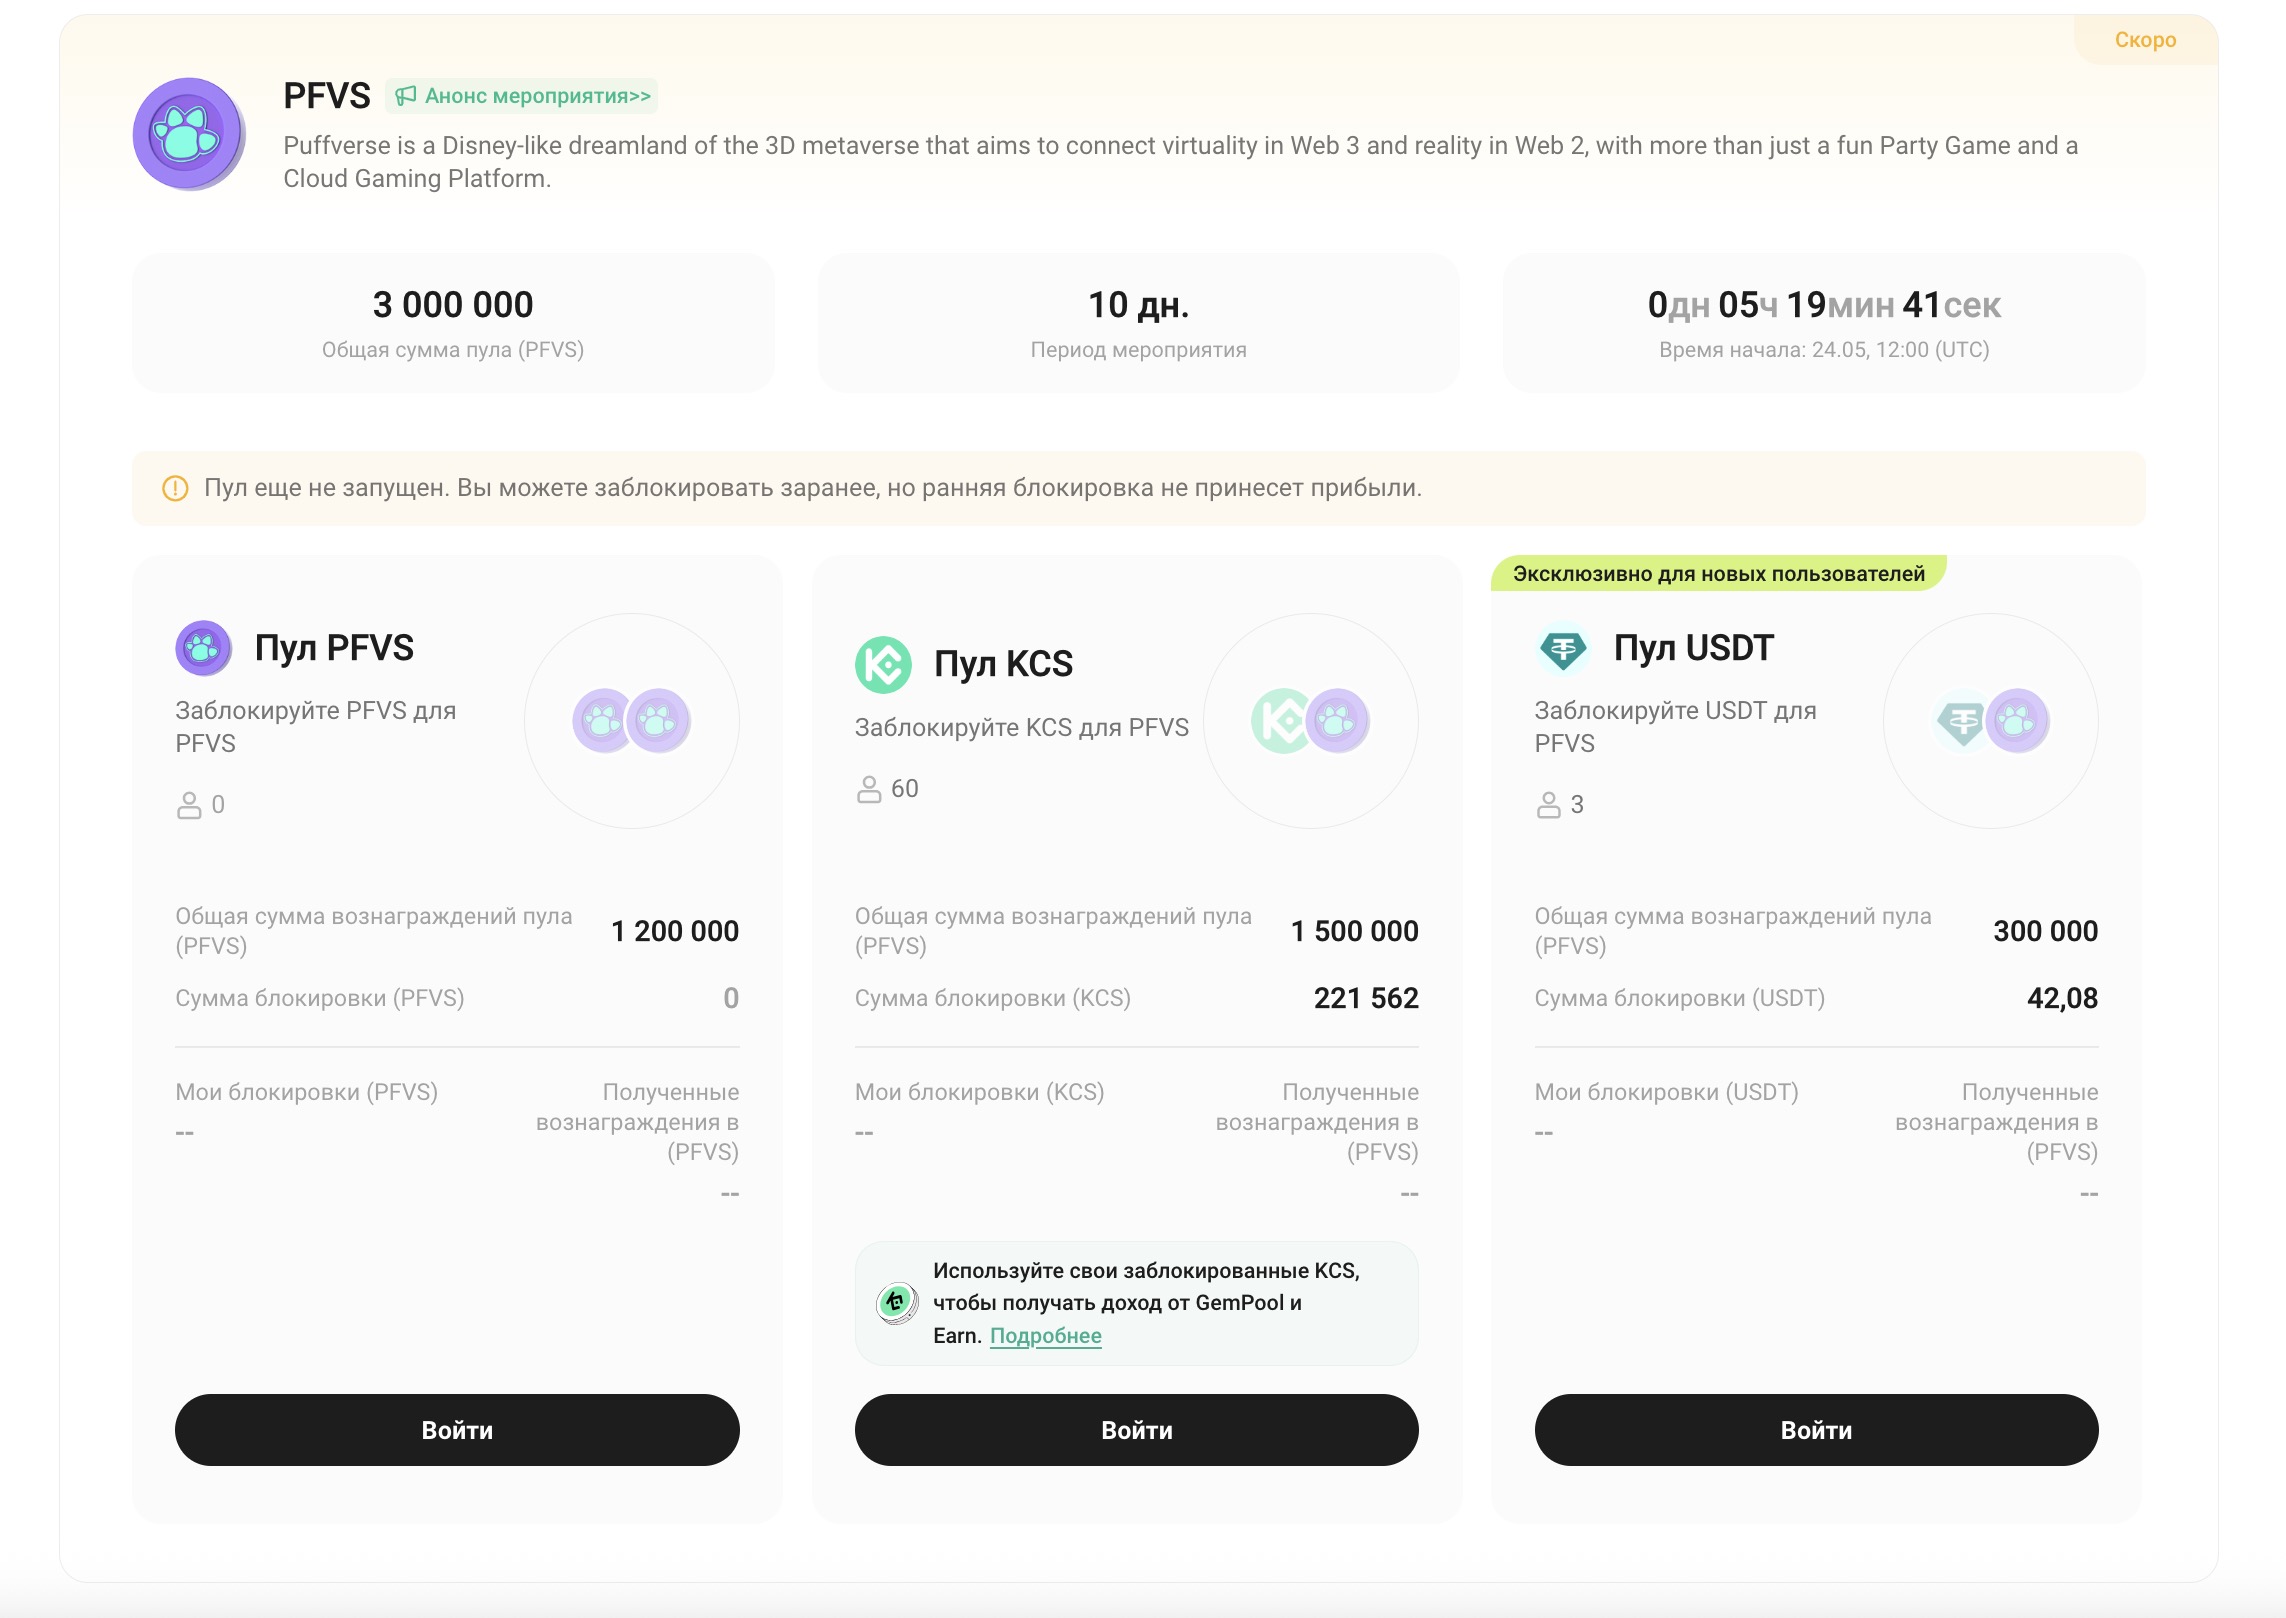This screenshot has height=1618, width=2286.
Task: Click the Заблокируйте USDT для PFVS description
Action: point(1675,727)
